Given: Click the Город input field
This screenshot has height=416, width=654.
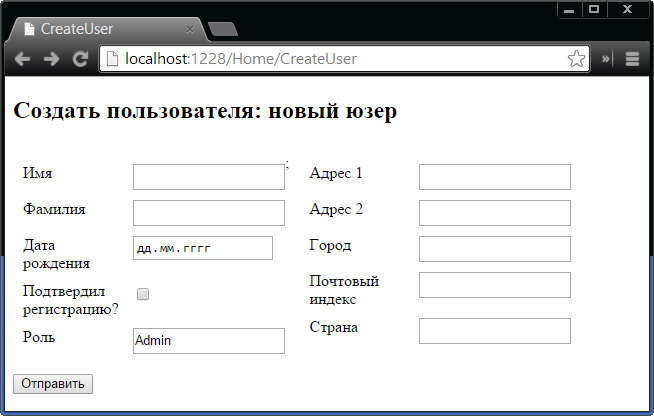Looking at the screenshot, I should click(x=495, y=249).
